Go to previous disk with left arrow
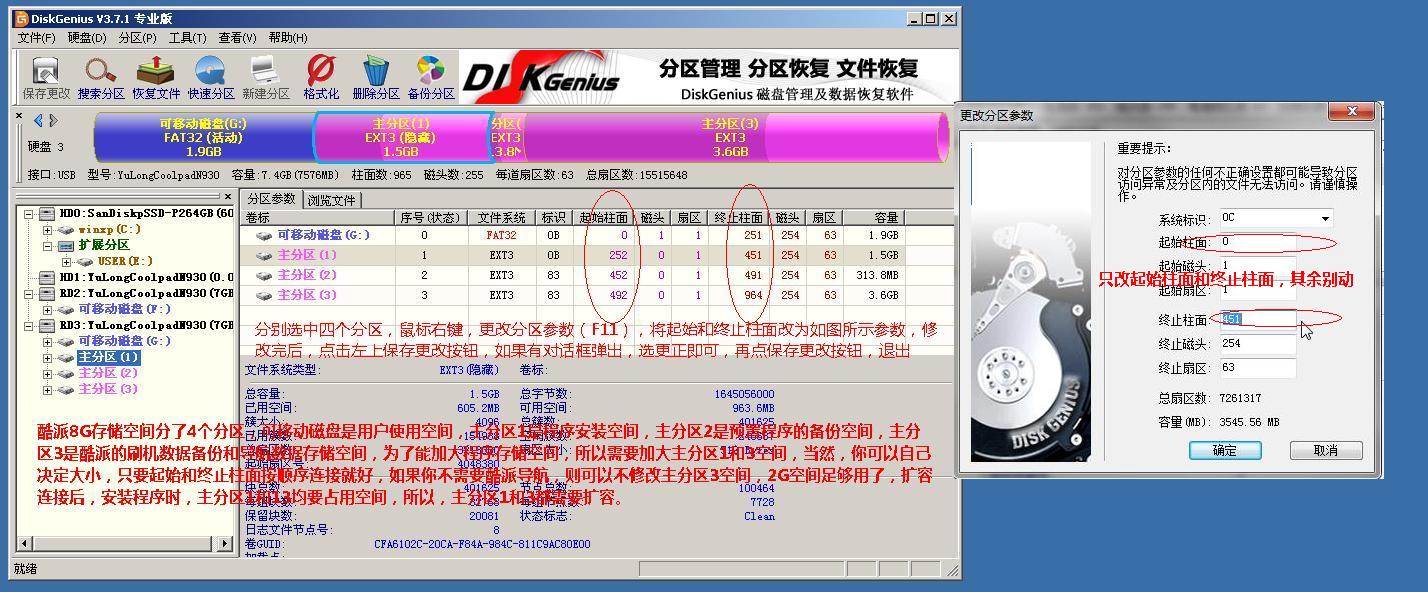Viewport: 1428px width, 592px height. pyautogui.click(x=39, y=121)
